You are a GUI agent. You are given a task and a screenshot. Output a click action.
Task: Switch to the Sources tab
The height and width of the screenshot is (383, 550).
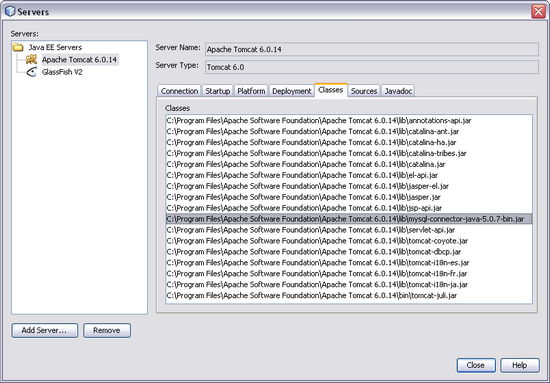point(364,91)
